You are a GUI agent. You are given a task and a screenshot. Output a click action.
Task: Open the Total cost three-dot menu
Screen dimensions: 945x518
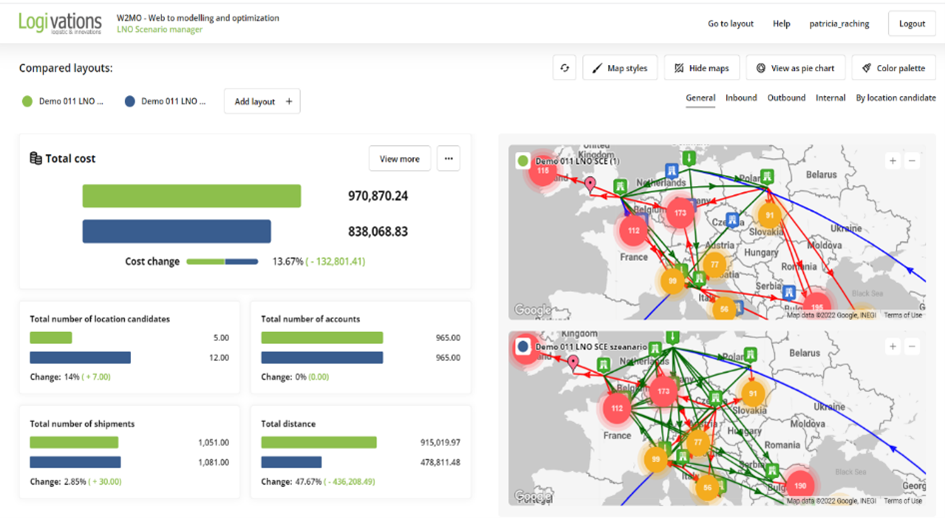(448, 159)
